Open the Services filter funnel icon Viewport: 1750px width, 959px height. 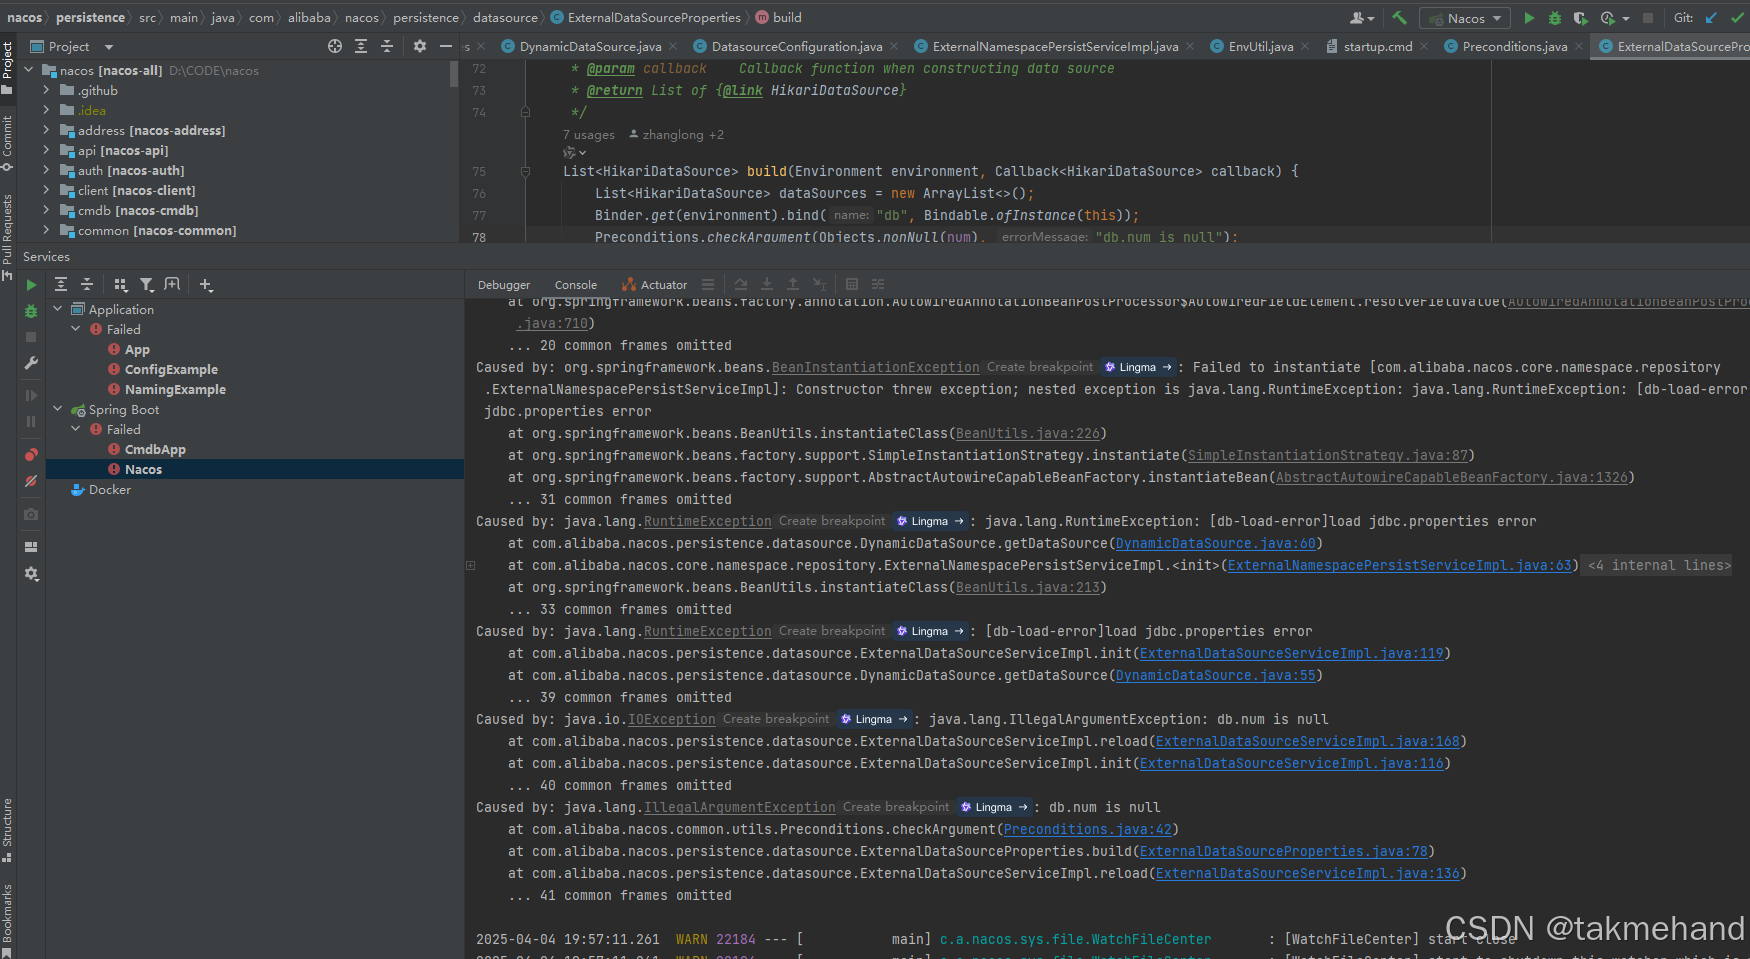pyautogui.click(x=147, y=285)
